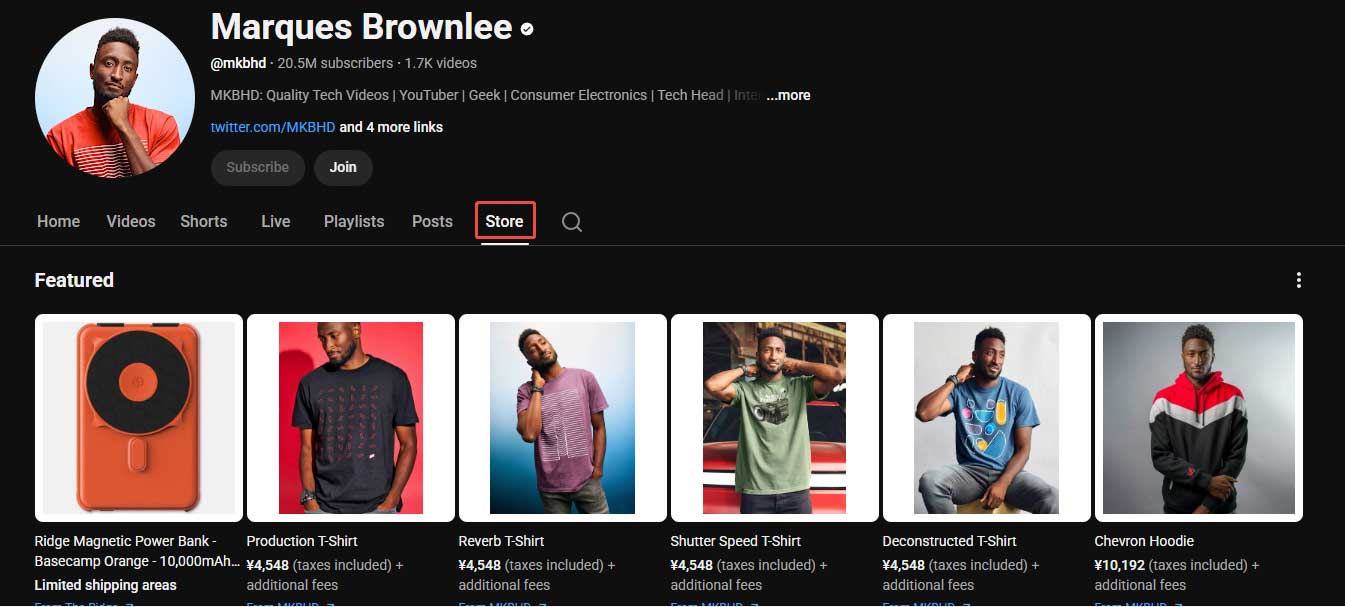
Task: Click the Subscribe button
Action: [x=257, y=167]
